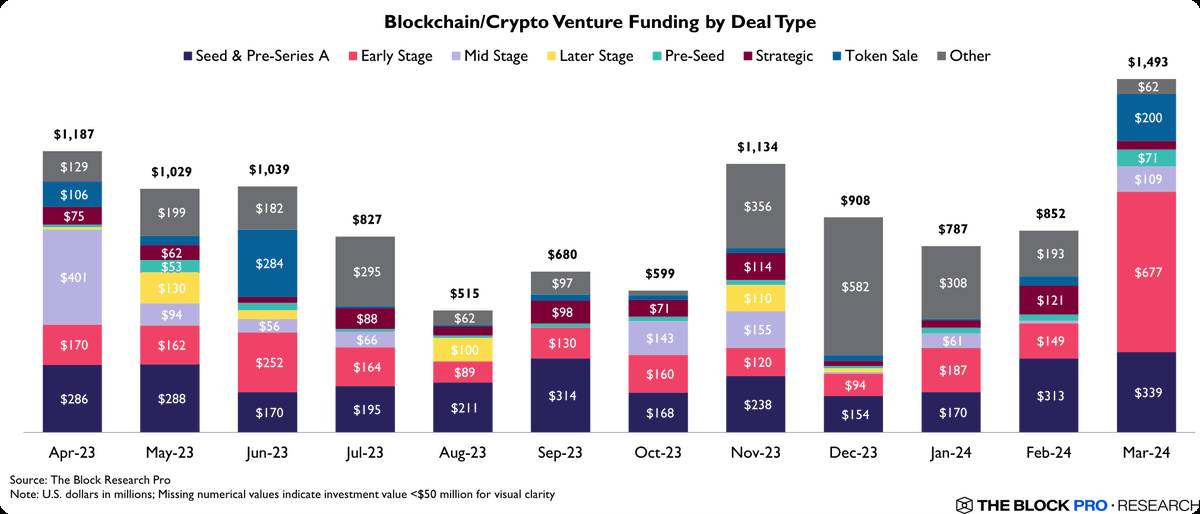Click The Block cube logo icon
The height and width of the screenshot is (514, 1200).
[964, 504]
